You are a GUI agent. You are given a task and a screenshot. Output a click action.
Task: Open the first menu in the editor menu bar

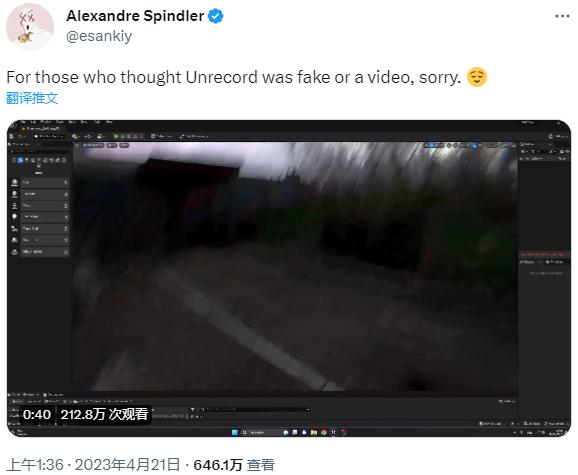(x=23, y=122)
